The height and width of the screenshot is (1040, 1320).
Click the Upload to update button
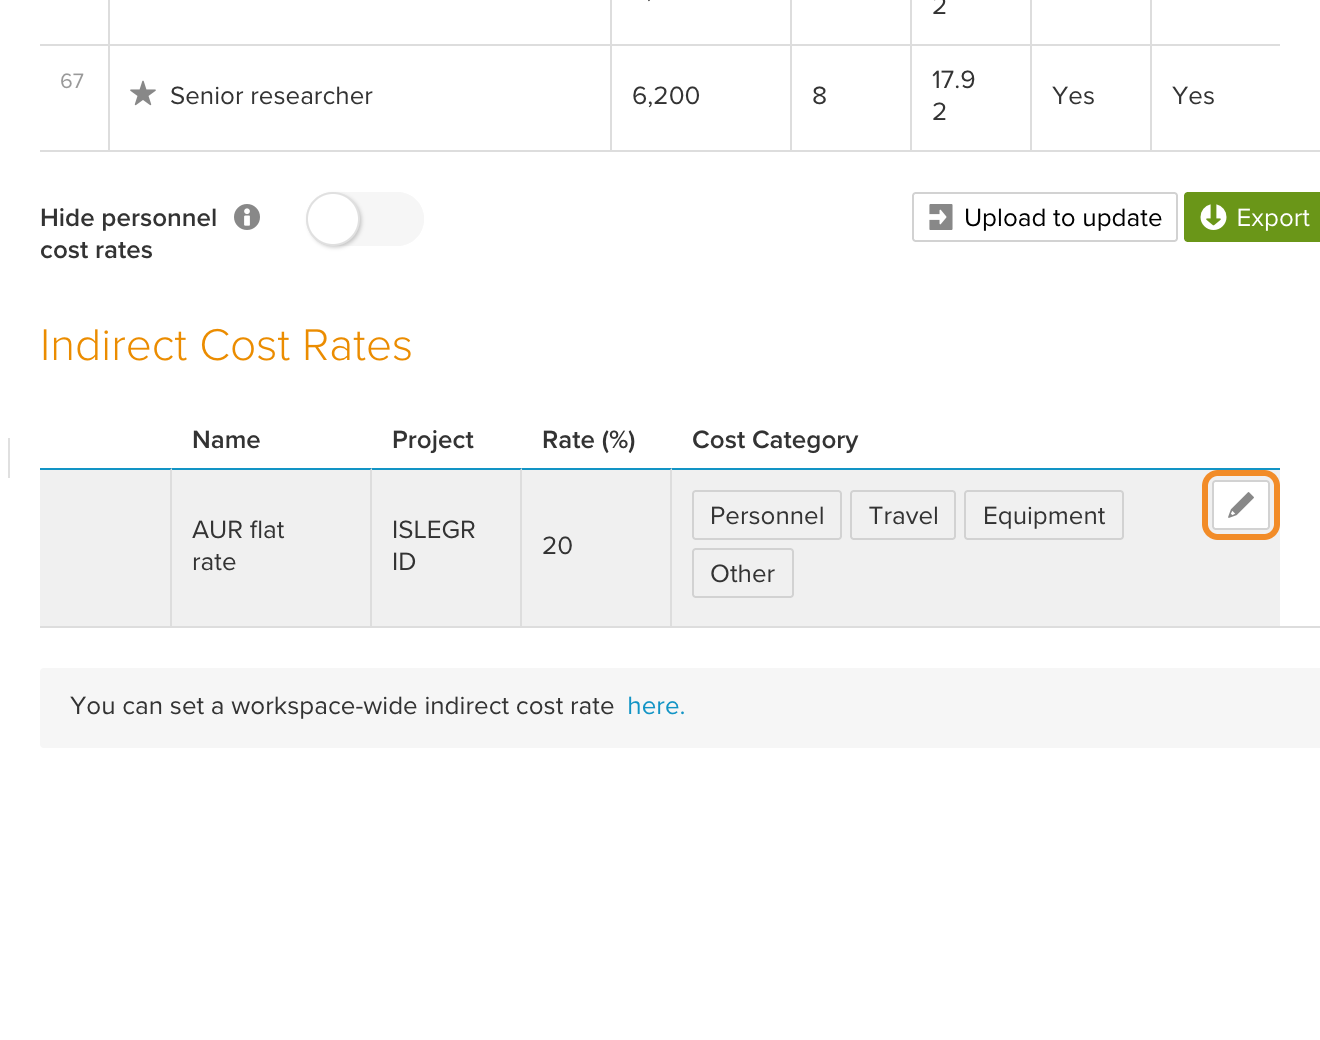pyautogui.click(x=1045, y=217)
